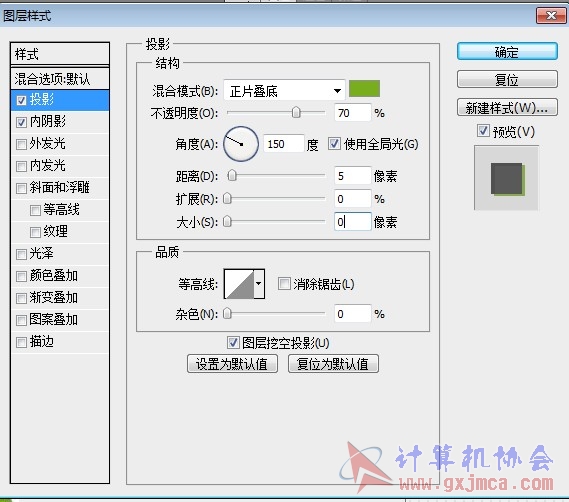The height and width of the screenshot is (502, 569).
Task: Uncheck the 投影 checkbox
Action: 21,100
